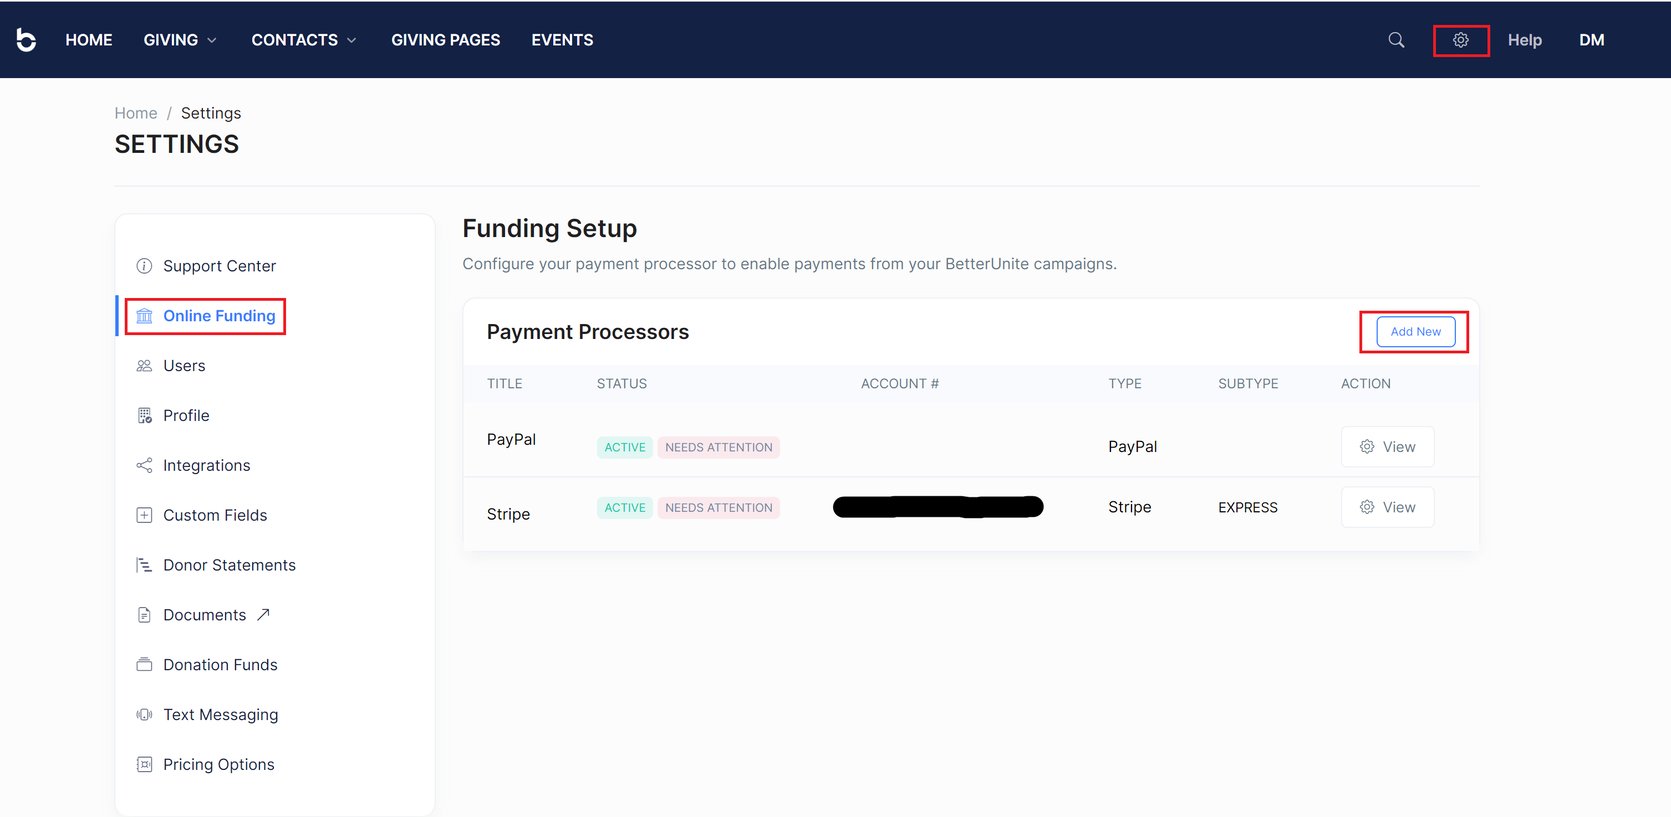Click the Documents page icon

pos(144,615)
